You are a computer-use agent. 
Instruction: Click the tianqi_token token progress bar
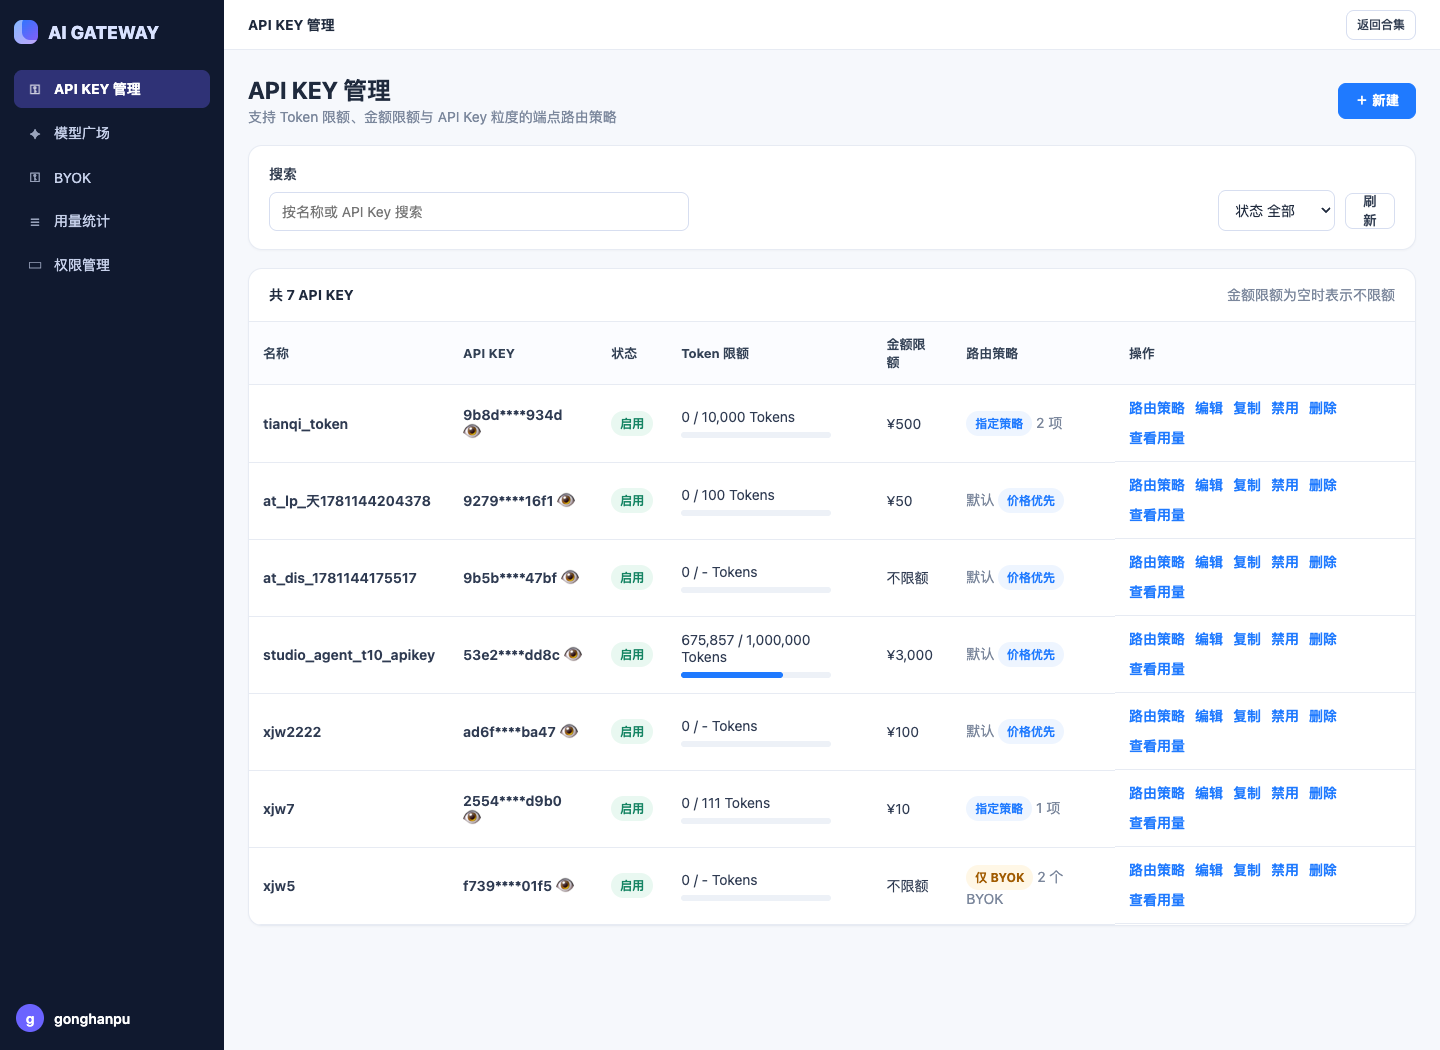pos(756,435)
